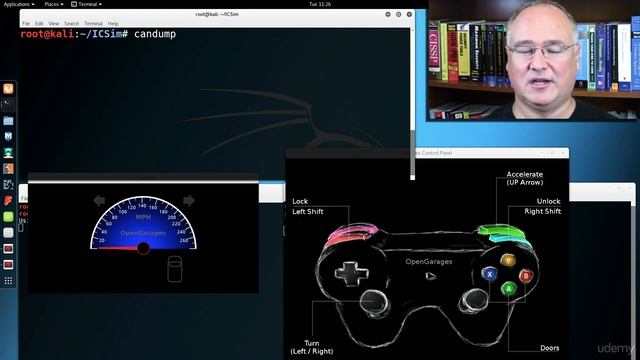Maximize the root@kali terminal window
This screenshot has height=360, width=640.
click(398, 14)
